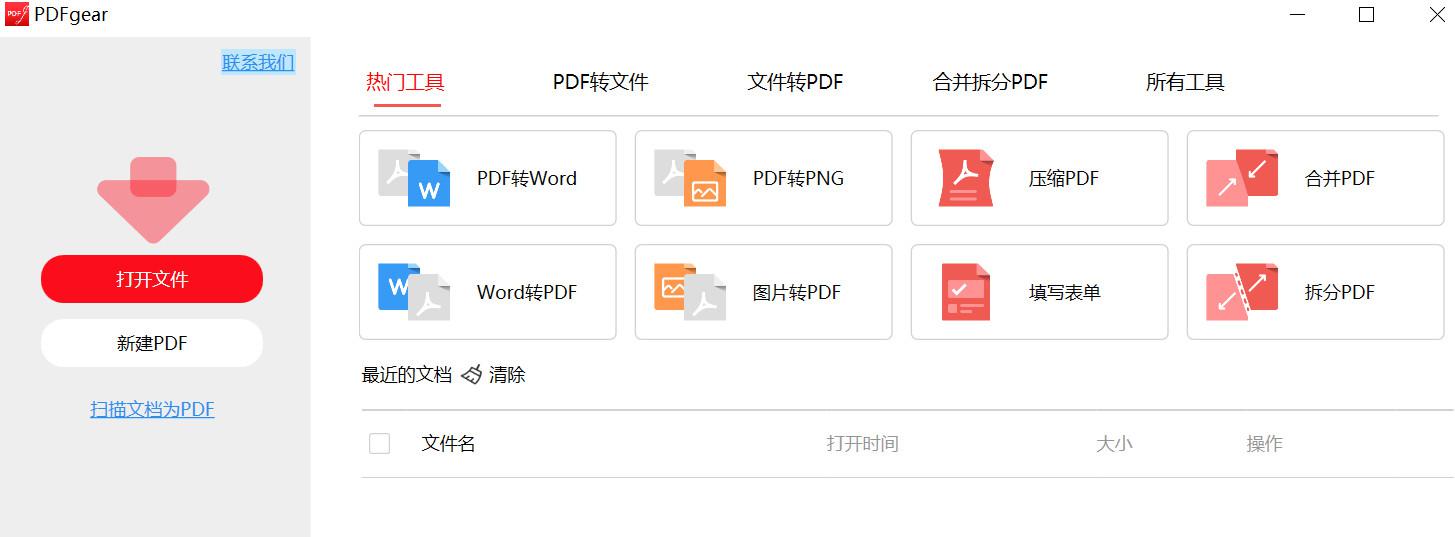Image resolution: width=1455 pixels, height=537 pixels.
Task: Click the 拆分PDF tool icon
Action: (x=1242, y=292)
